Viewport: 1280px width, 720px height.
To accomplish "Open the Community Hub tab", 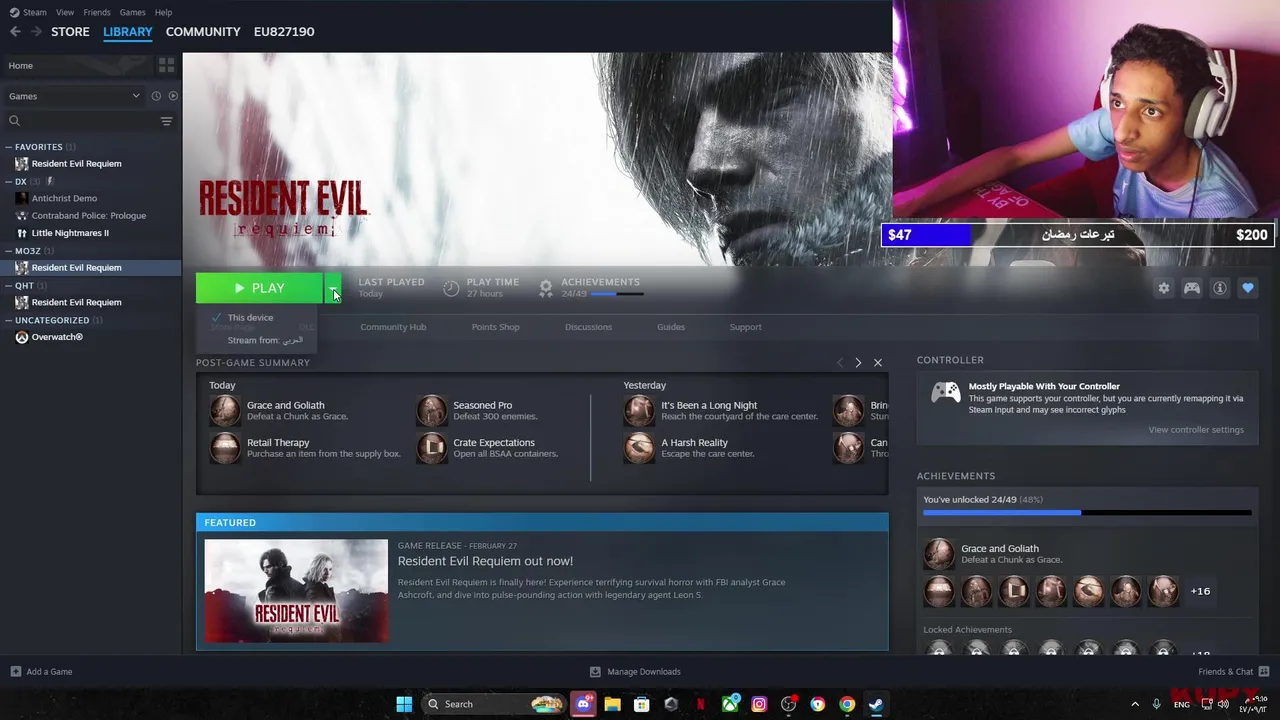I will click(x=393, y=327).
